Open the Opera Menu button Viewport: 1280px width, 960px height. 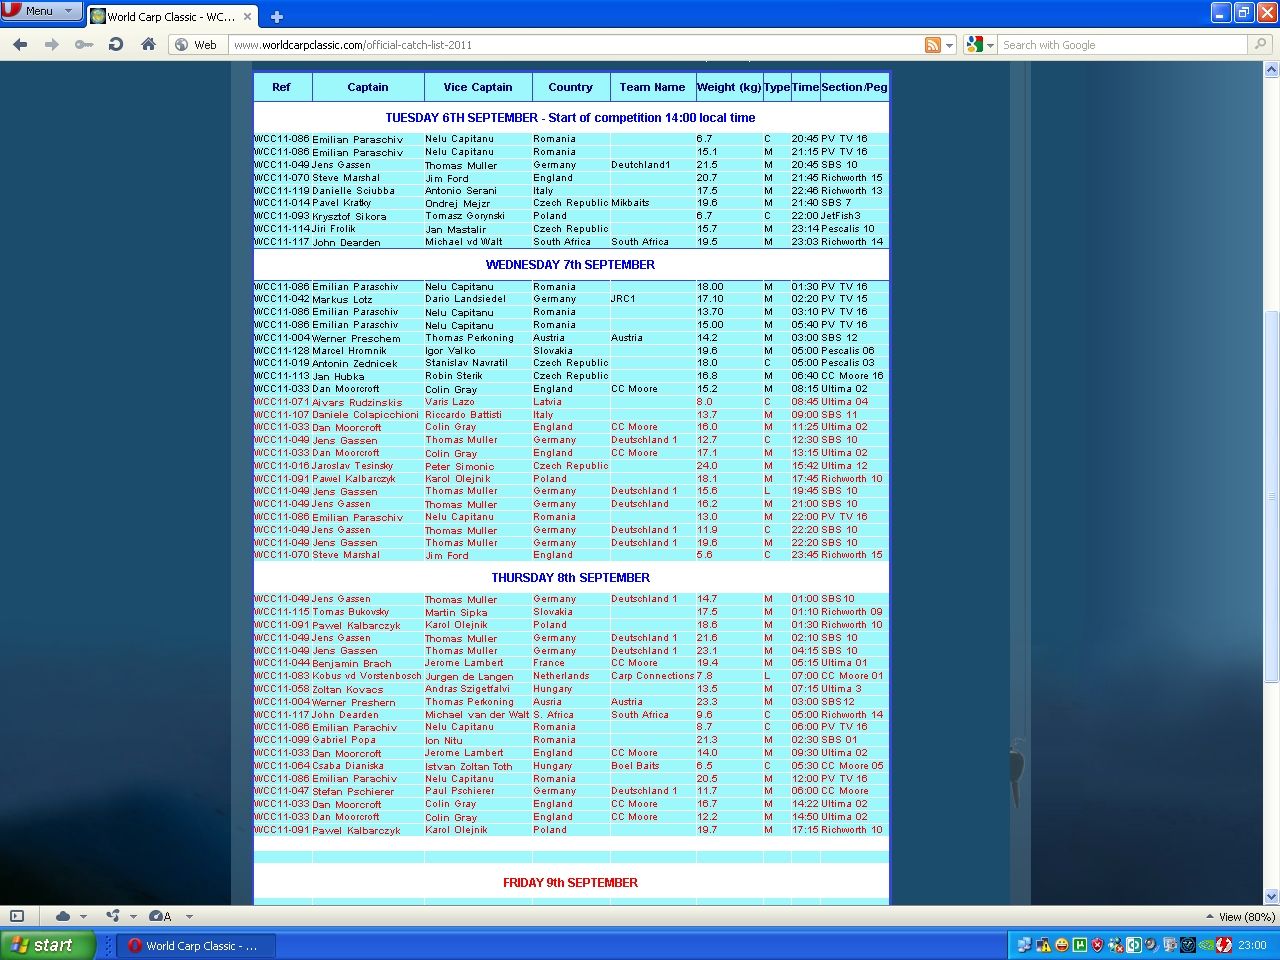[x=41, y=11]
